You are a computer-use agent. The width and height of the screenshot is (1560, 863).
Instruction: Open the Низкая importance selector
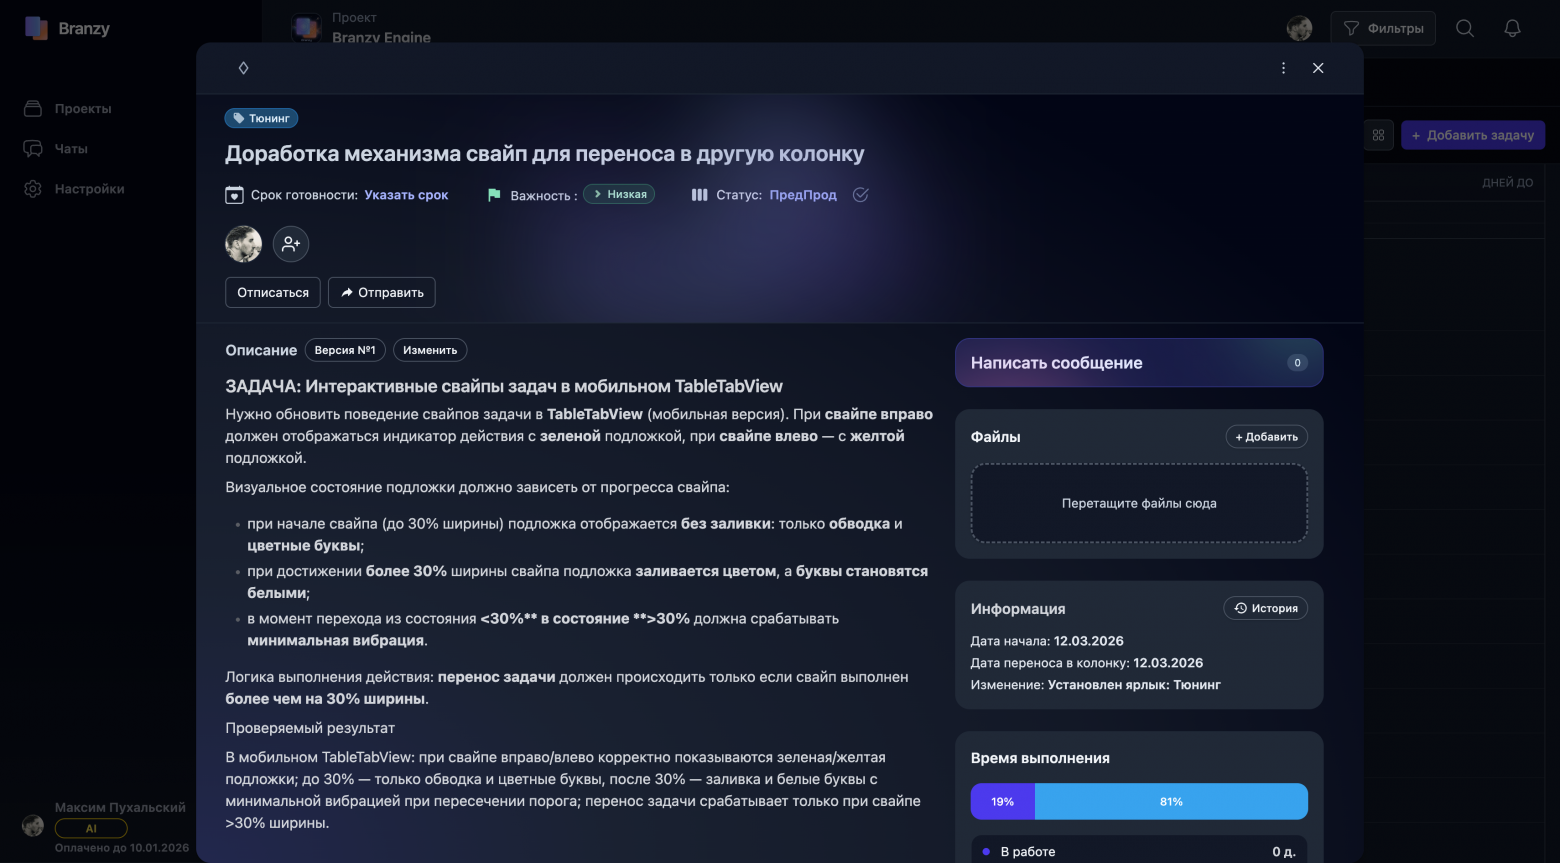[x=618, y=194]
